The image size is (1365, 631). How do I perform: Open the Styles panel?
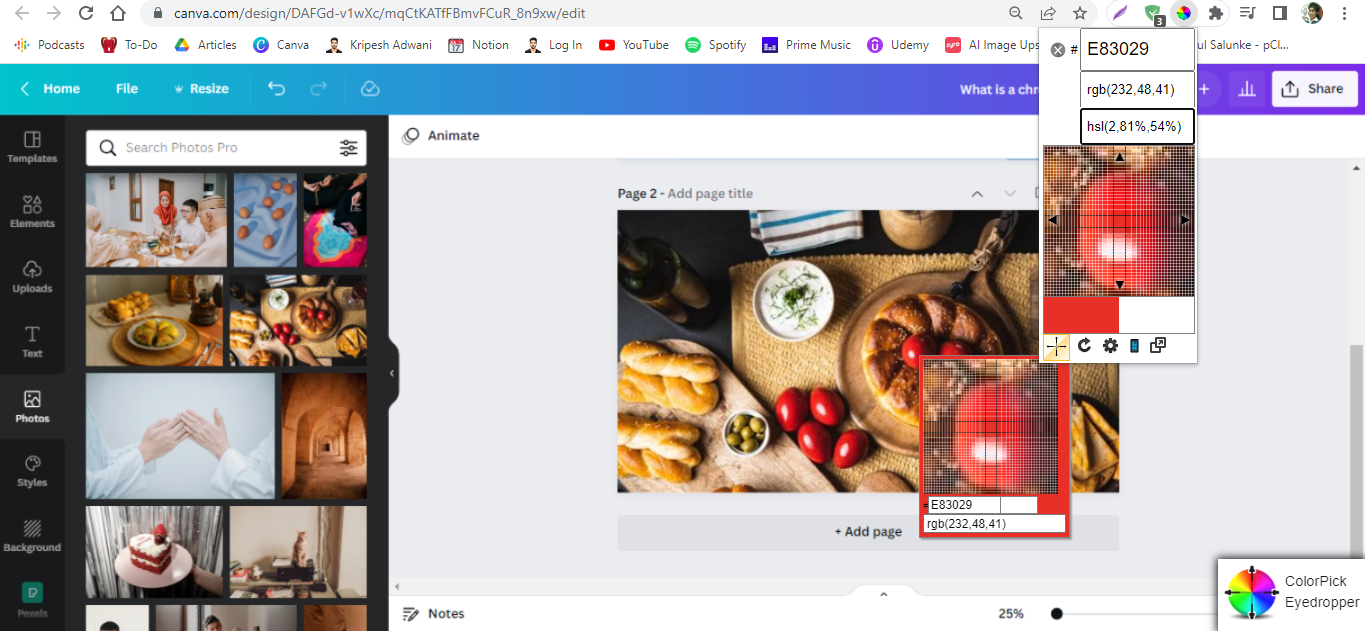point(32,471)
